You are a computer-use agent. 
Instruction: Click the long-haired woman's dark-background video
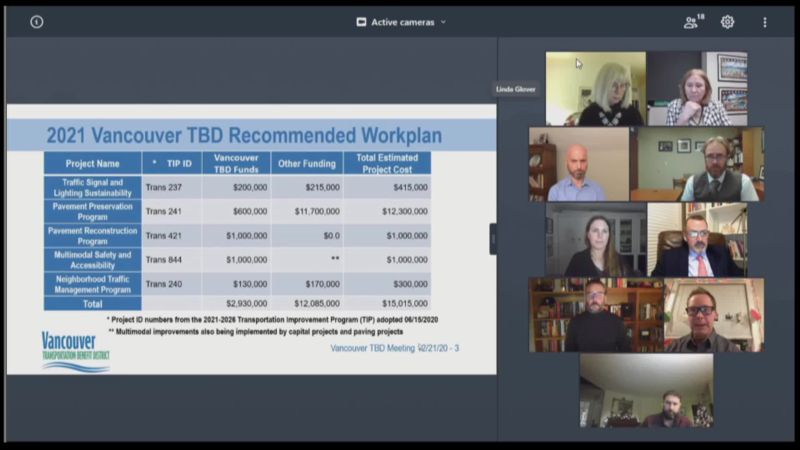coord(595,240)
